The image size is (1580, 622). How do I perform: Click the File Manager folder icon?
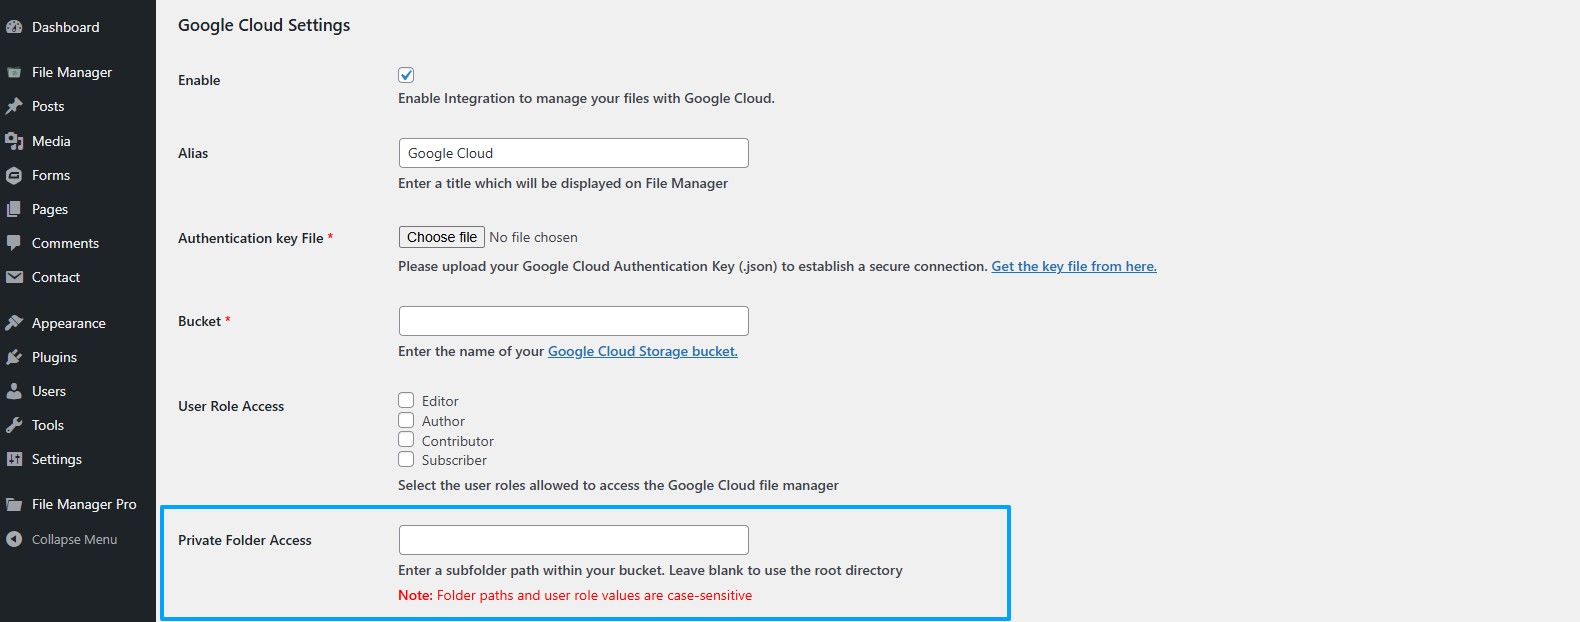[14, 72]
